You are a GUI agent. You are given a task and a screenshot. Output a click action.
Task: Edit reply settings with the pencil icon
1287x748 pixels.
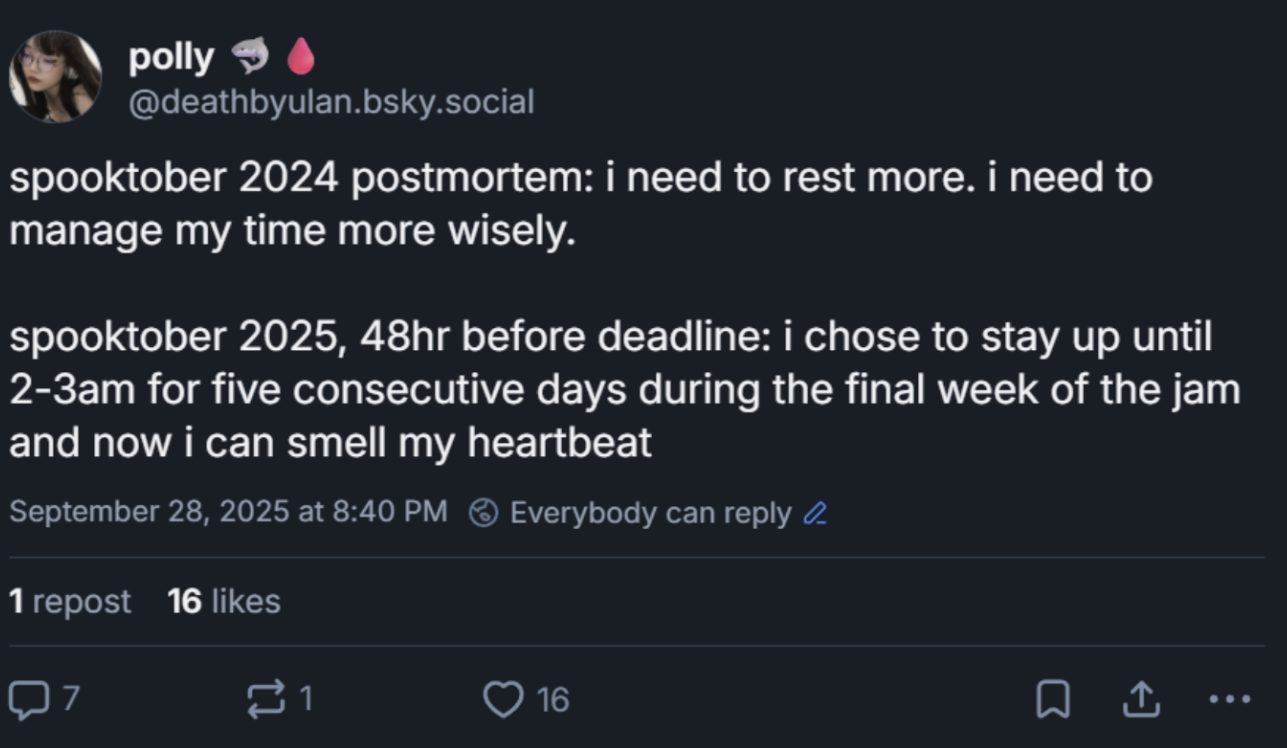tap(815, 514)
